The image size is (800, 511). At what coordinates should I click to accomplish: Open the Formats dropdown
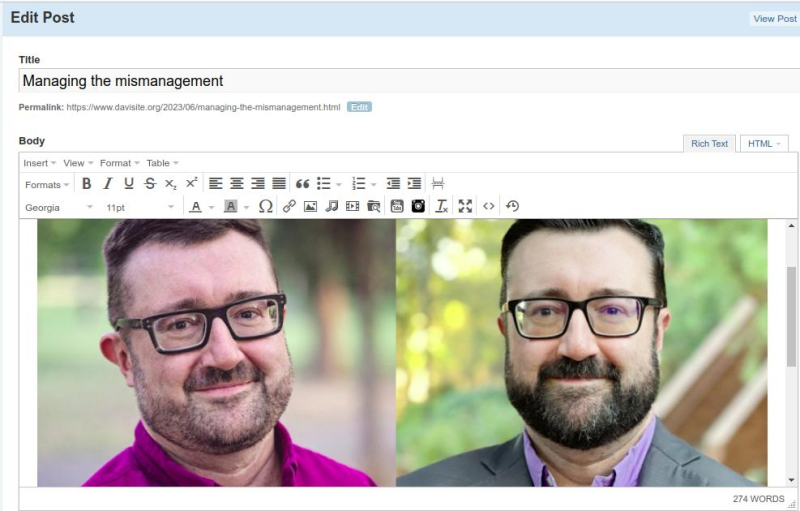[x=47, y=185]
